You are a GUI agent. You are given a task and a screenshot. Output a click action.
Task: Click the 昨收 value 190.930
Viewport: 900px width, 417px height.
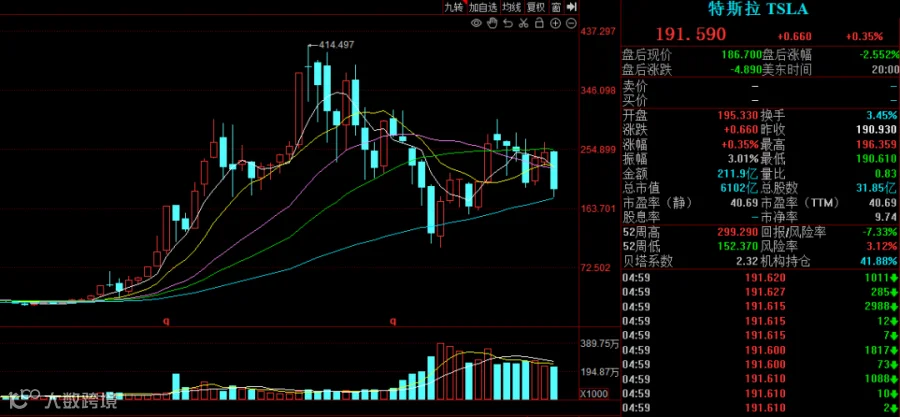click(874, 131)
